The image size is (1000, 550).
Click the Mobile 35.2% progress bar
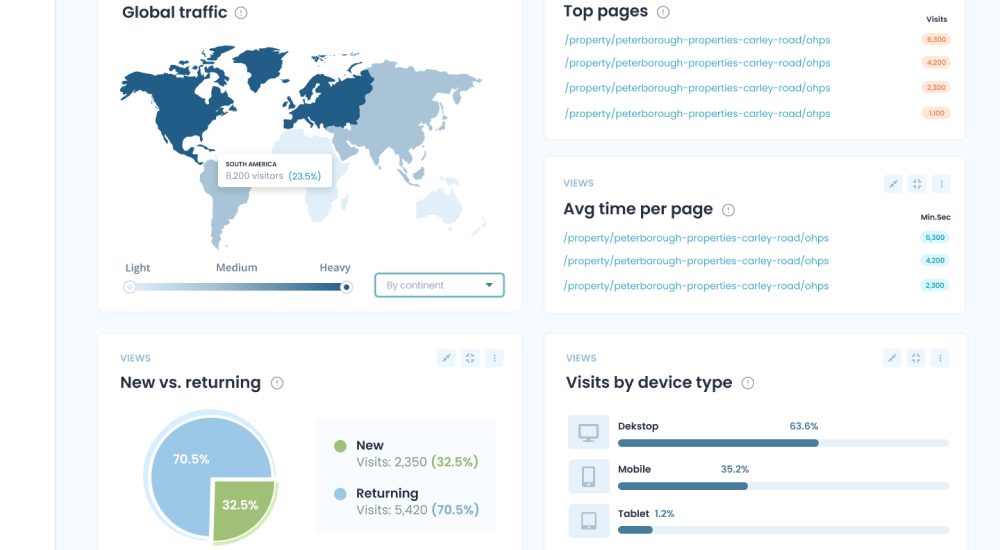[x=783, y=486]
